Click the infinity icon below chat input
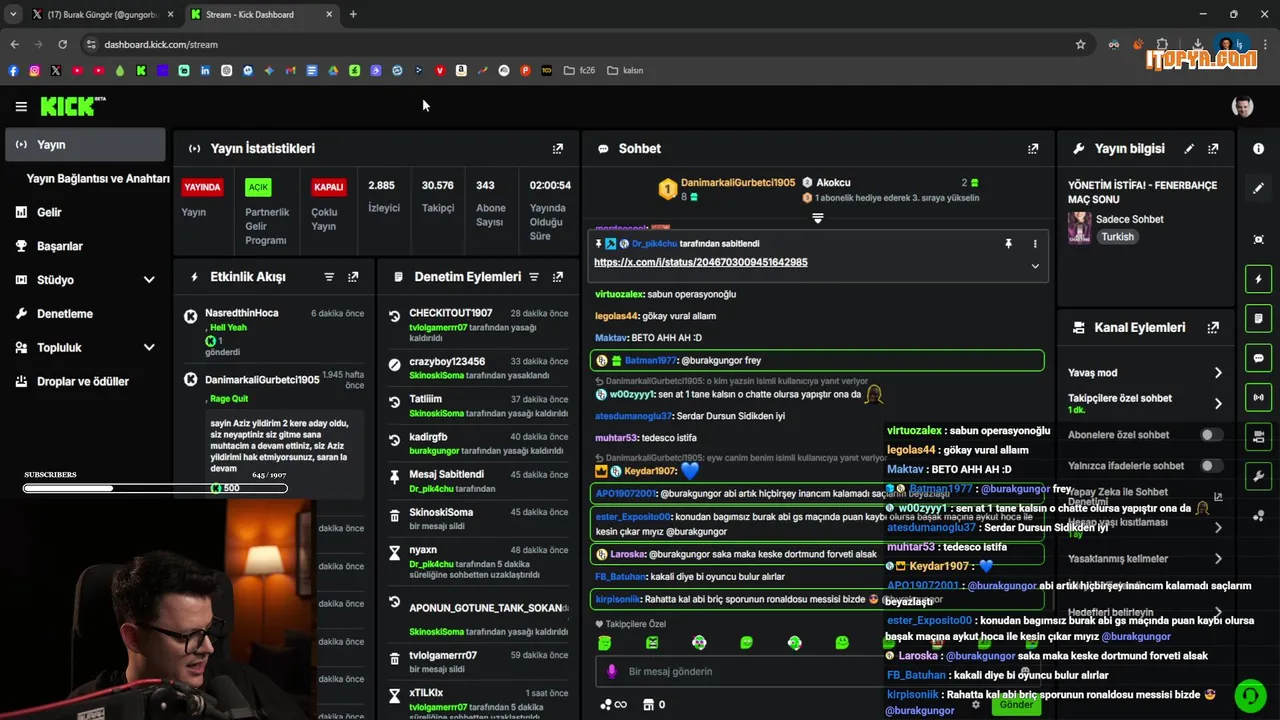The width and height of the screenshot is (1280, 720). pos(614,704)
